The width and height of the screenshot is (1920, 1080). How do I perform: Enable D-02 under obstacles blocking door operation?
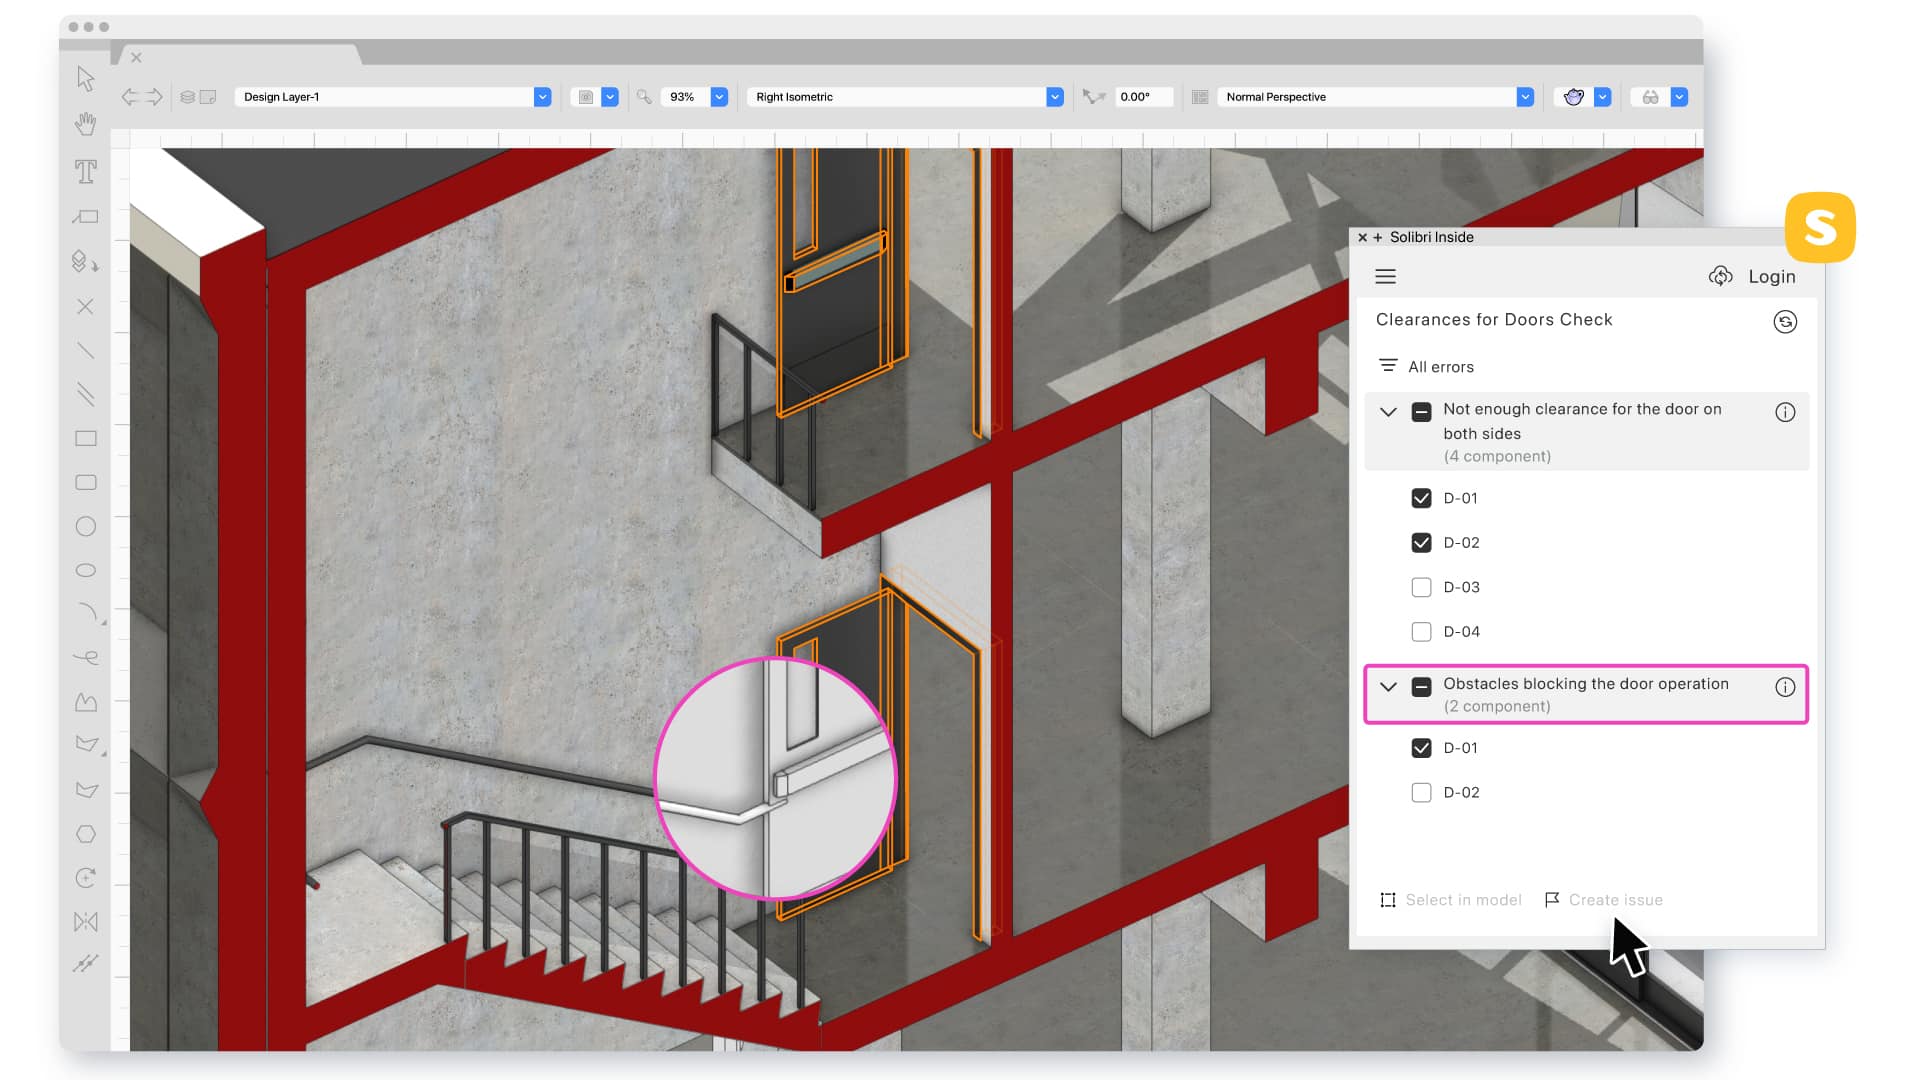tap(1421, 791)
